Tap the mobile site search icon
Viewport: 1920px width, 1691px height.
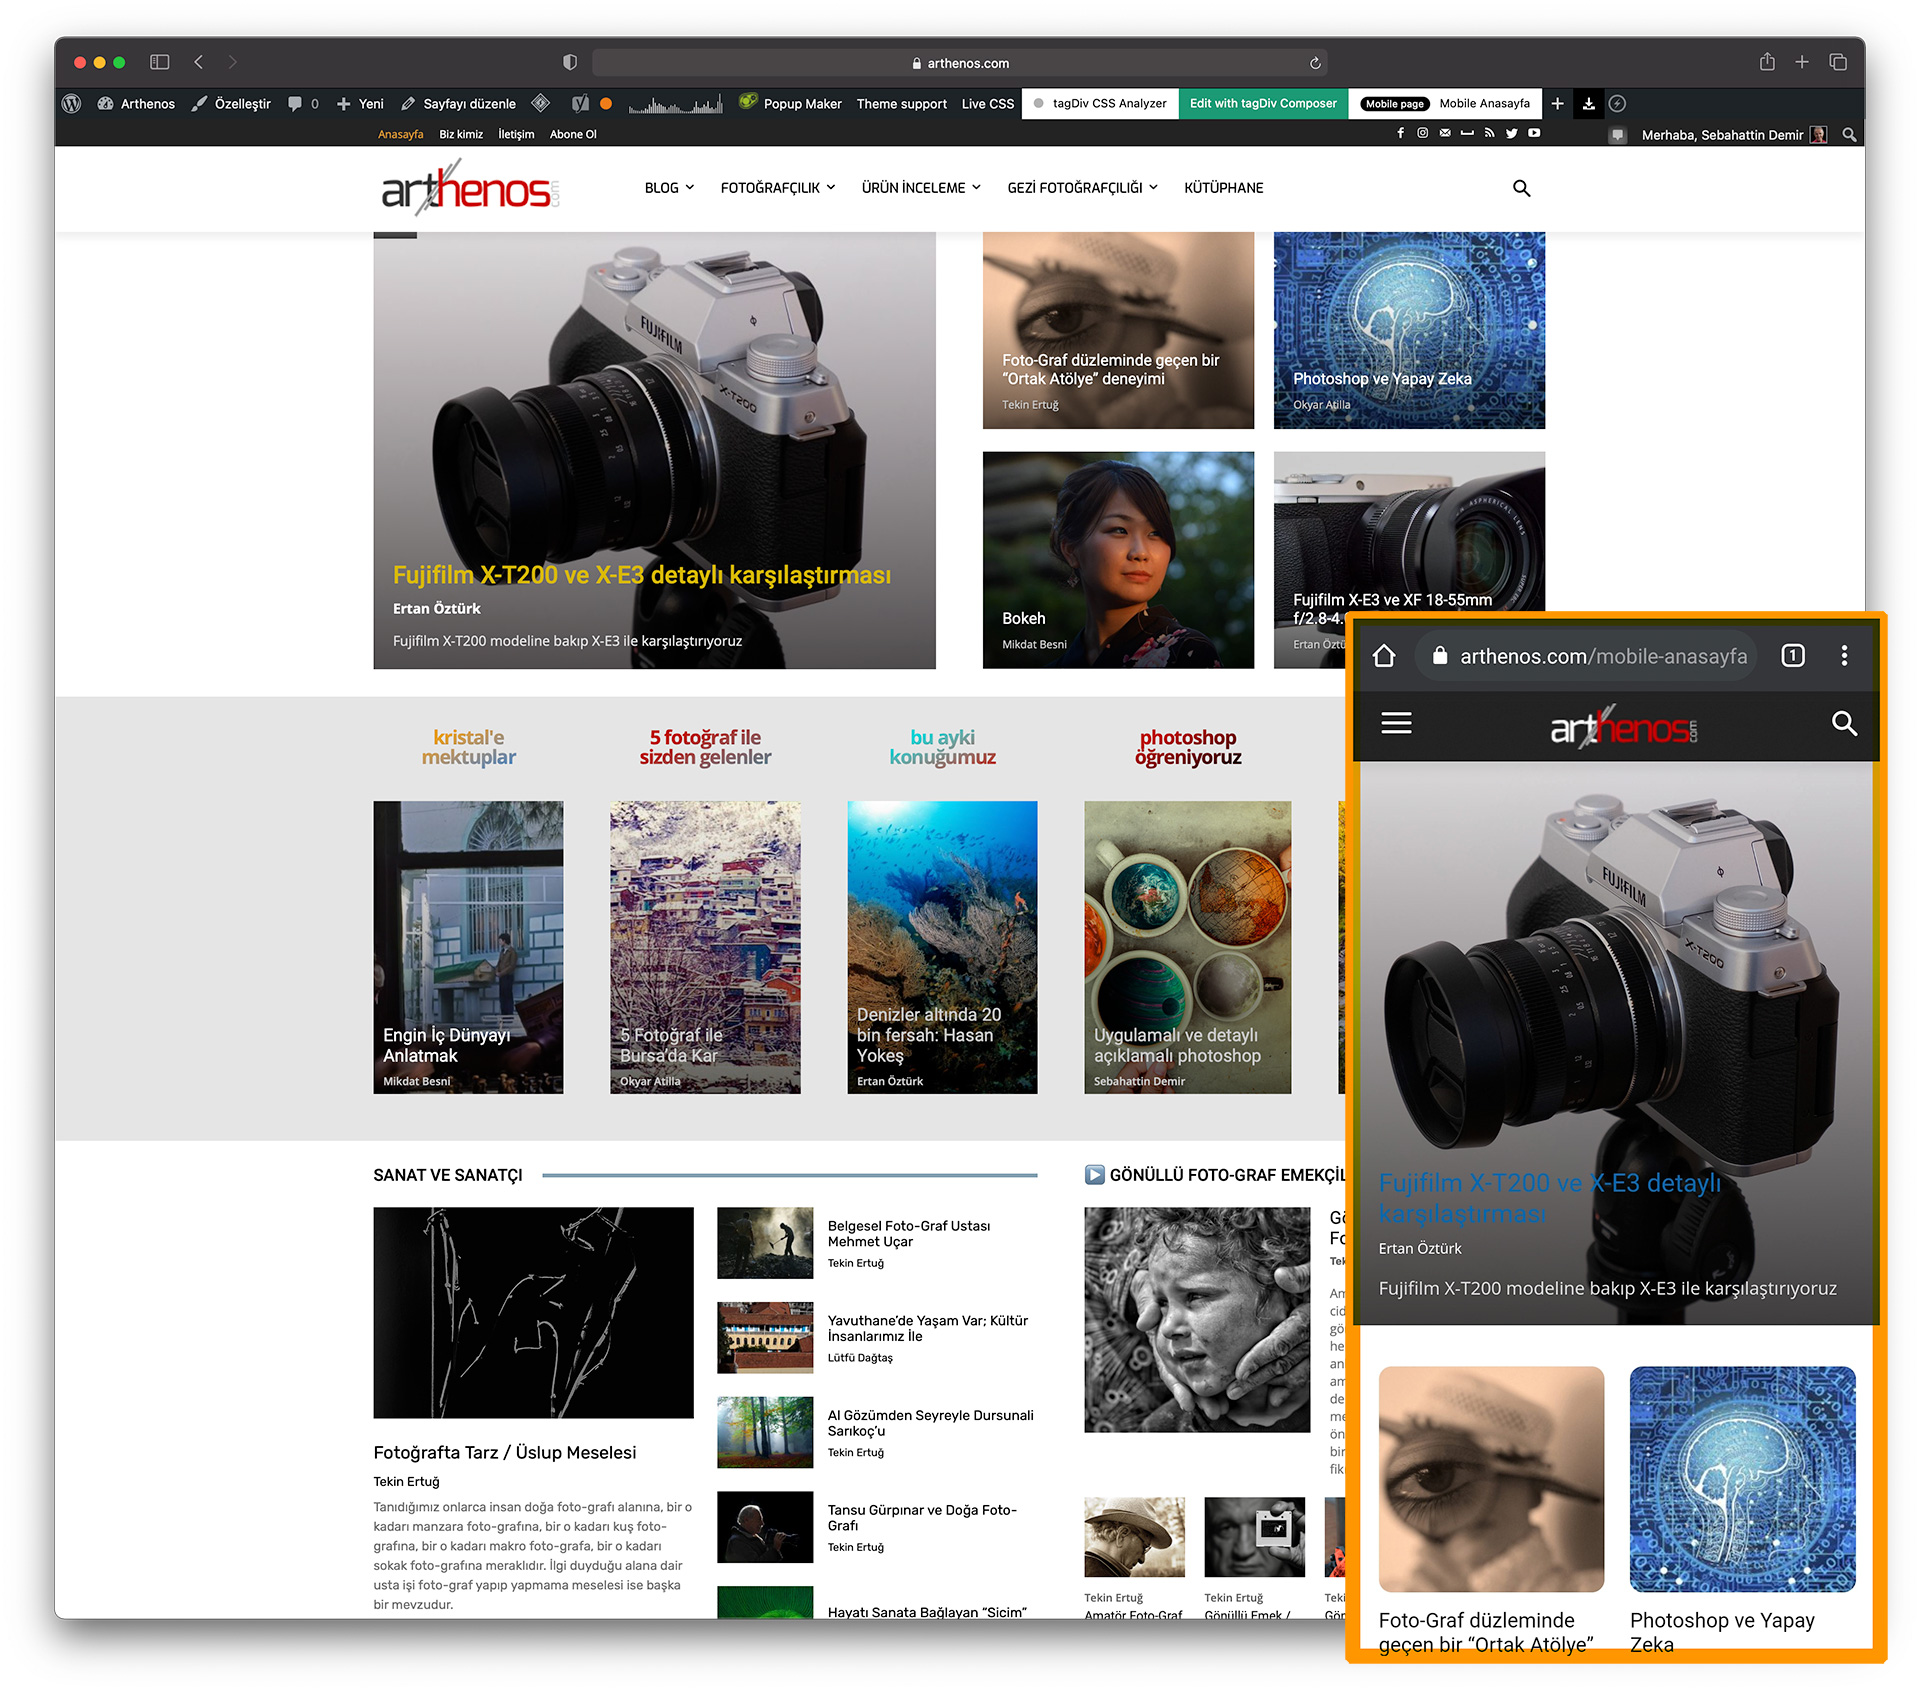click(1844, 723)
